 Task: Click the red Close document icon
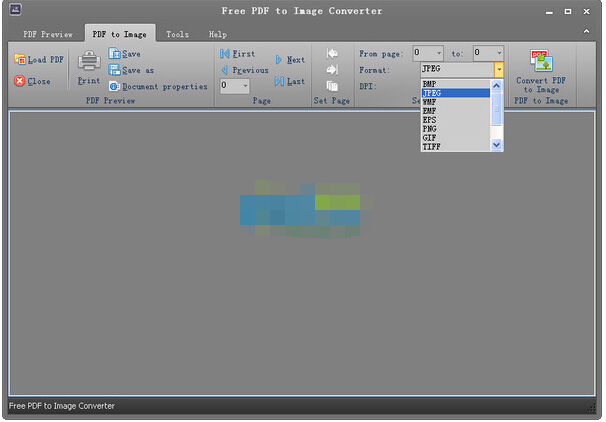click(19, 81)
